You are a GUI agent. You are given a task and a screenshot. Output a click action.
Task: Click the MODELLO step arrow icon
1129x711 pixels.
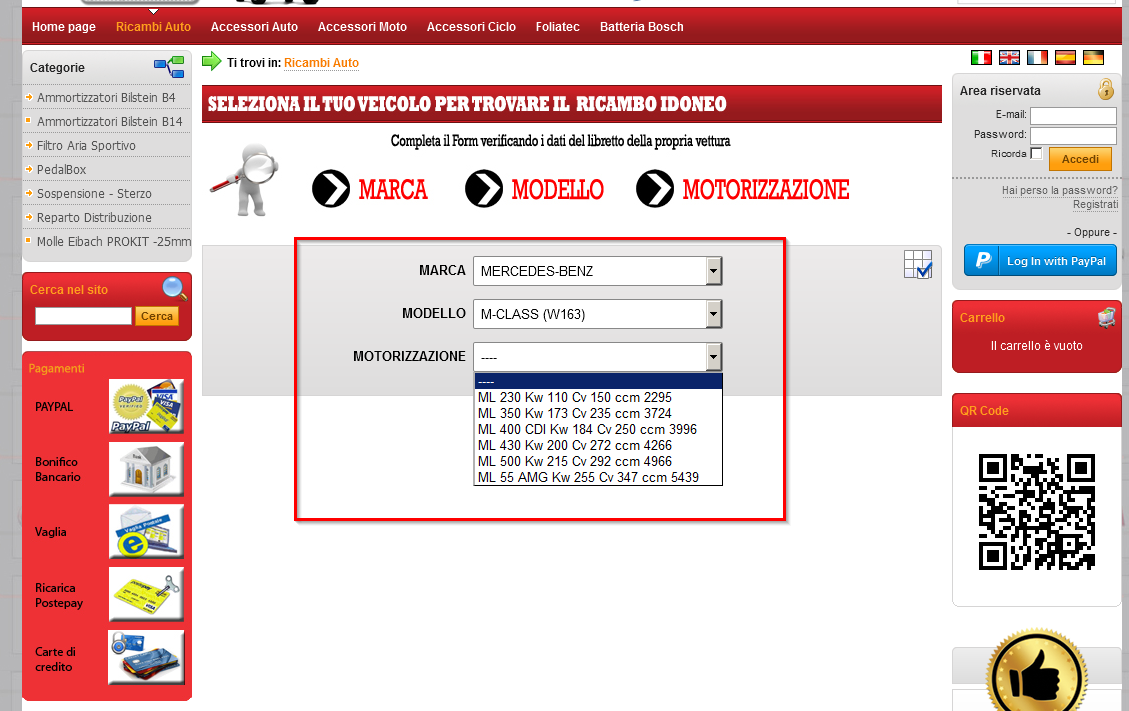tap(484, 189)
